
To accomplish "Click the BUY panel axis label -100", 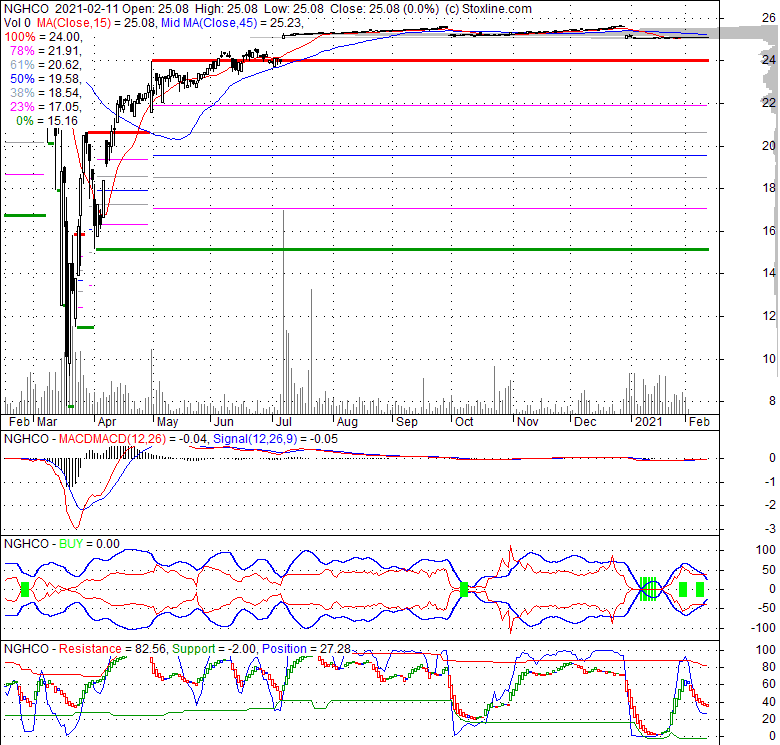I will [765, 628].
